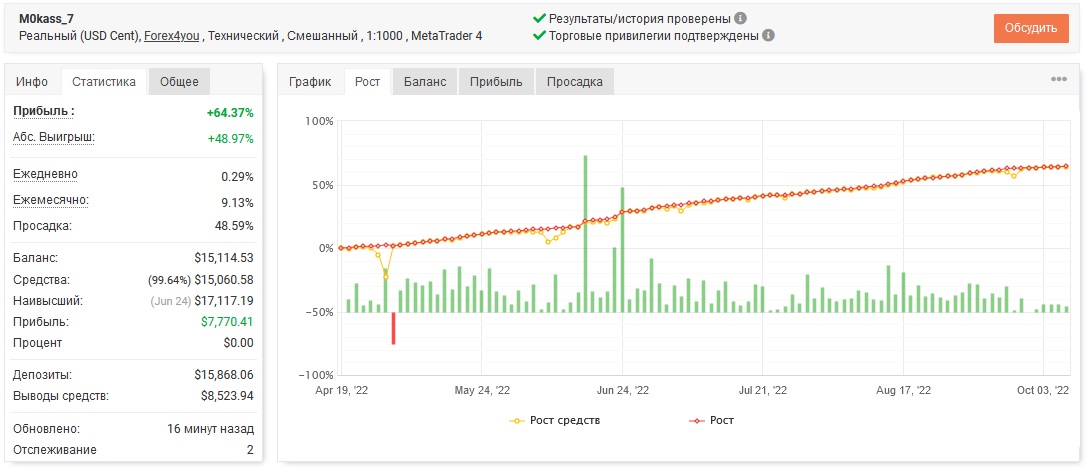Viewport: 1088px width, 468px height.
Task: Toggle Рост средств series in legend
Action: pos(555,420)
